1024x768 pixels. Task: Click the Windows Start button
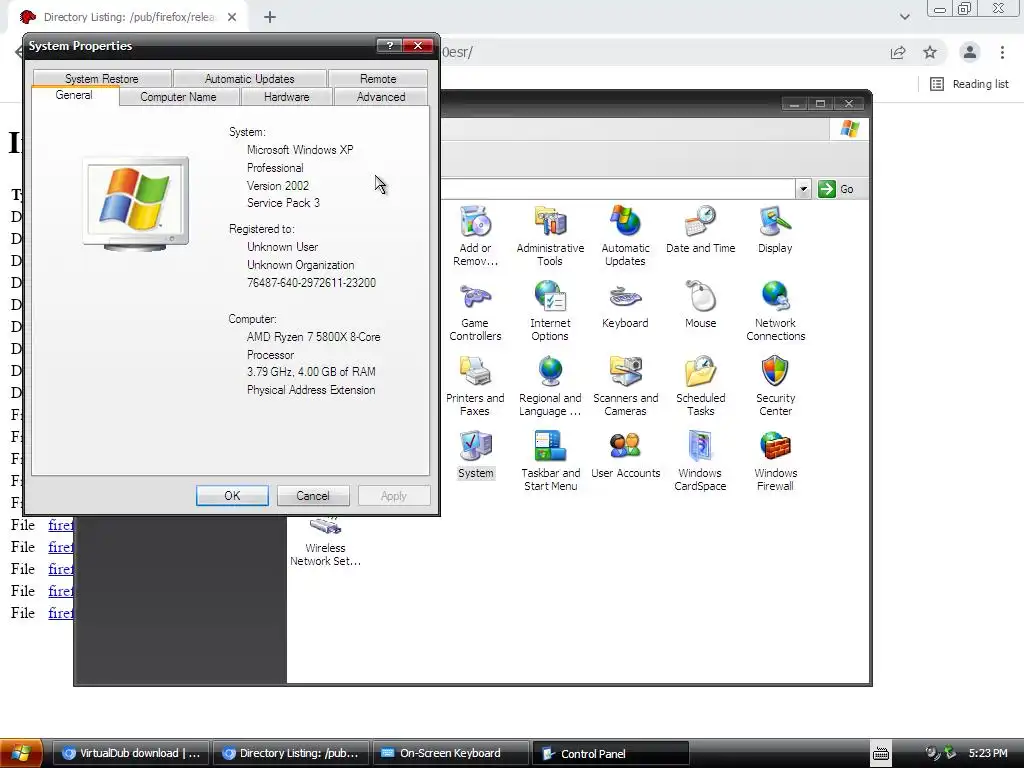click(21, 753)
